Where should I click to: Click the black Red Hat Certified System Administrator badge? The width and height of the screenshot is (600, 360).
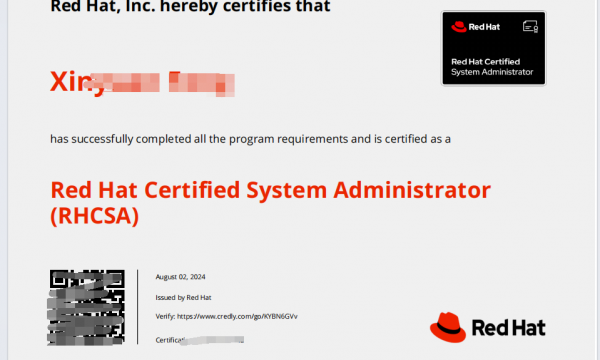pos(494,48)
